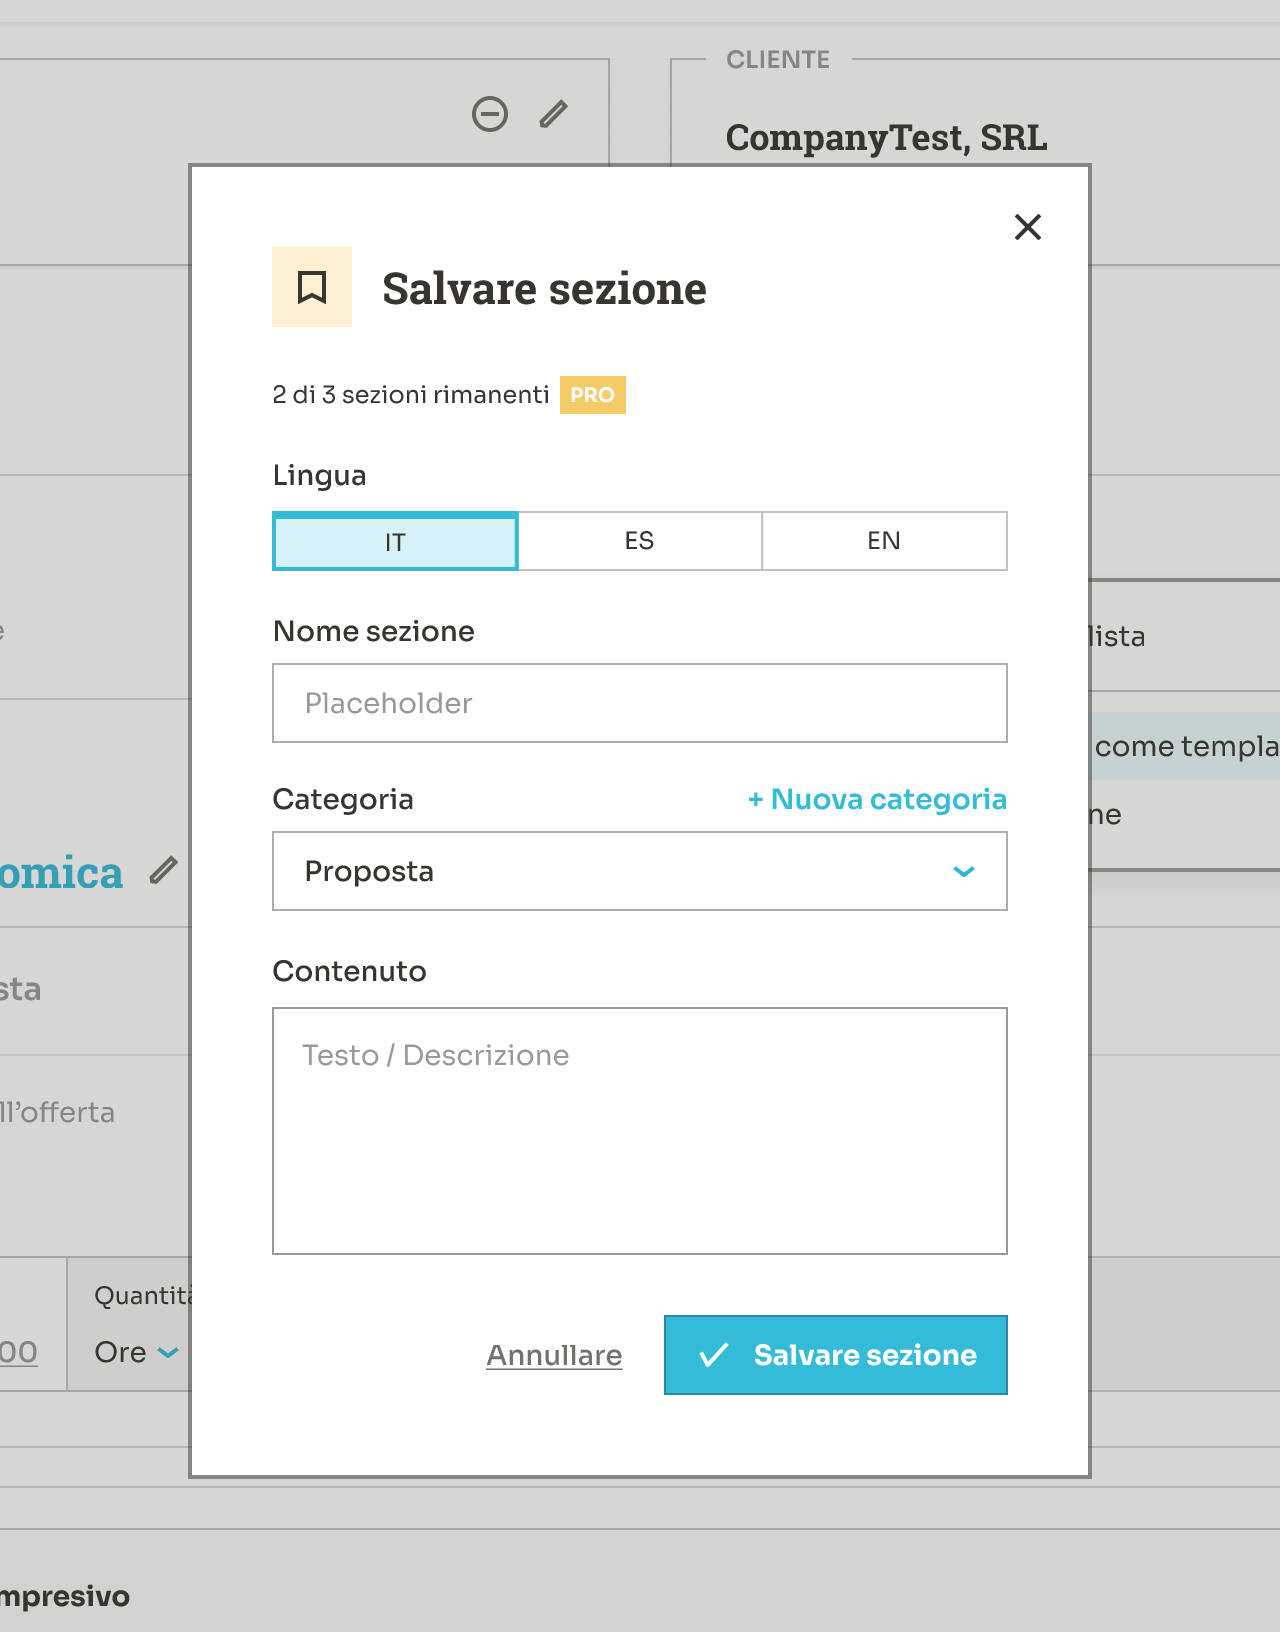Click the circled minus remove icon
1280x1632 pixels.
(490, 114)
